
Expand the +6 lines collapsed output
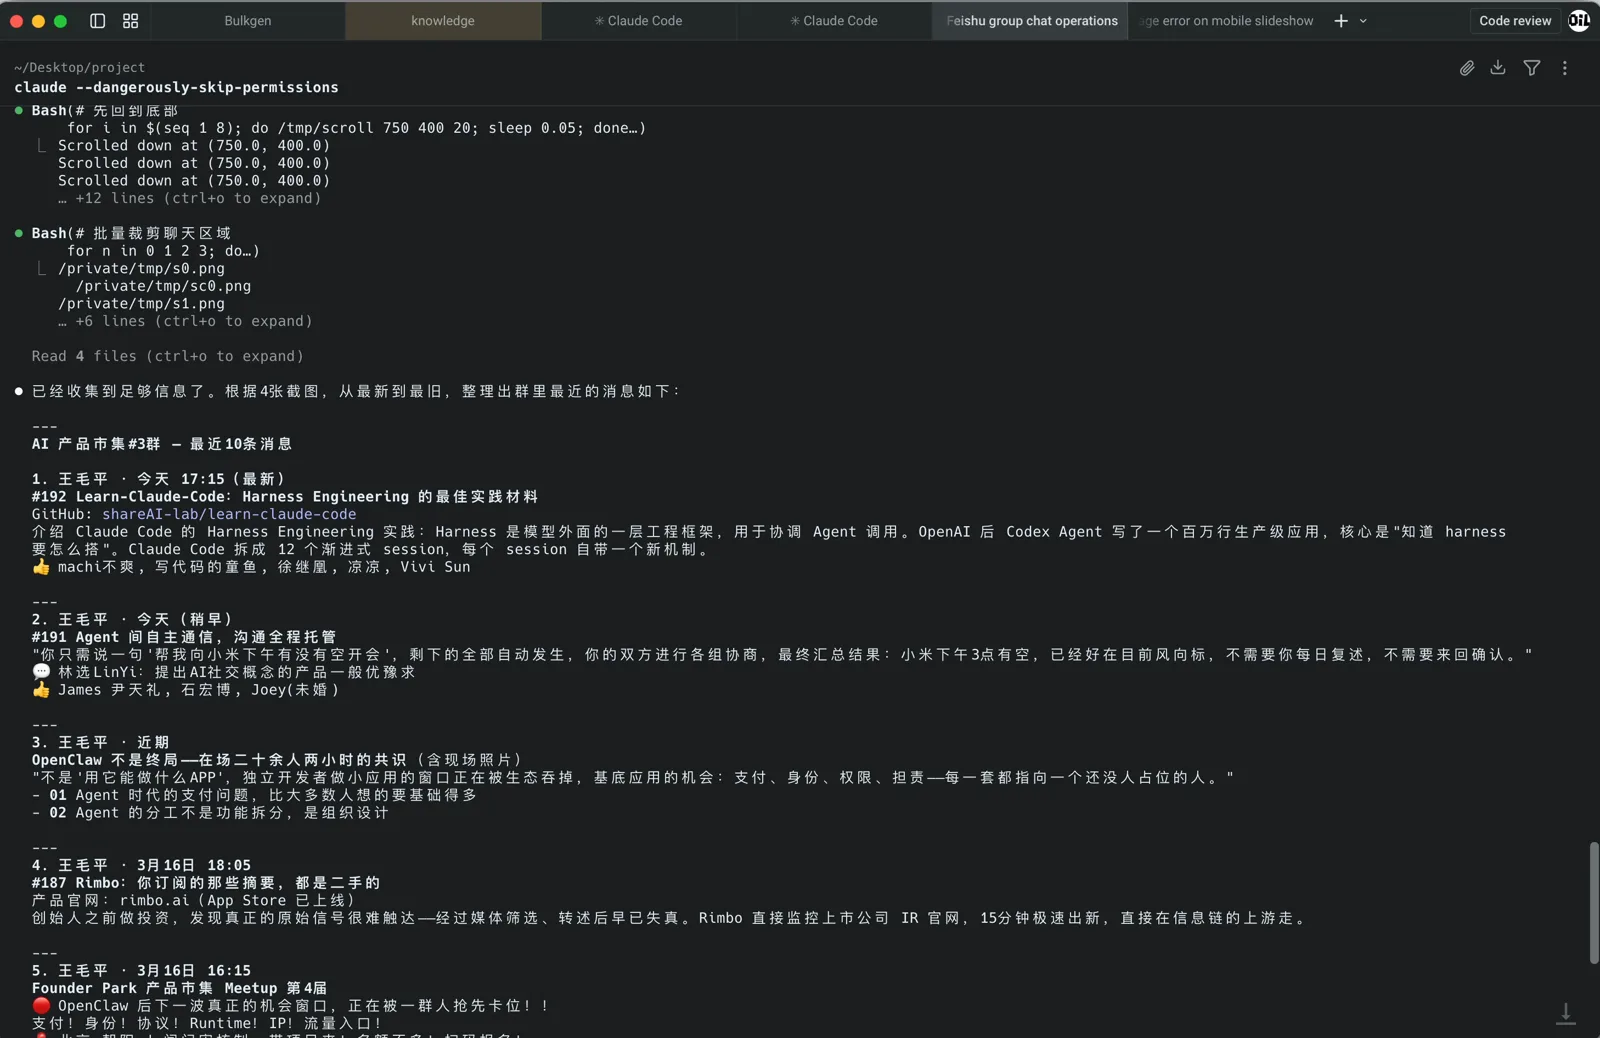click(x=185, y=322)
